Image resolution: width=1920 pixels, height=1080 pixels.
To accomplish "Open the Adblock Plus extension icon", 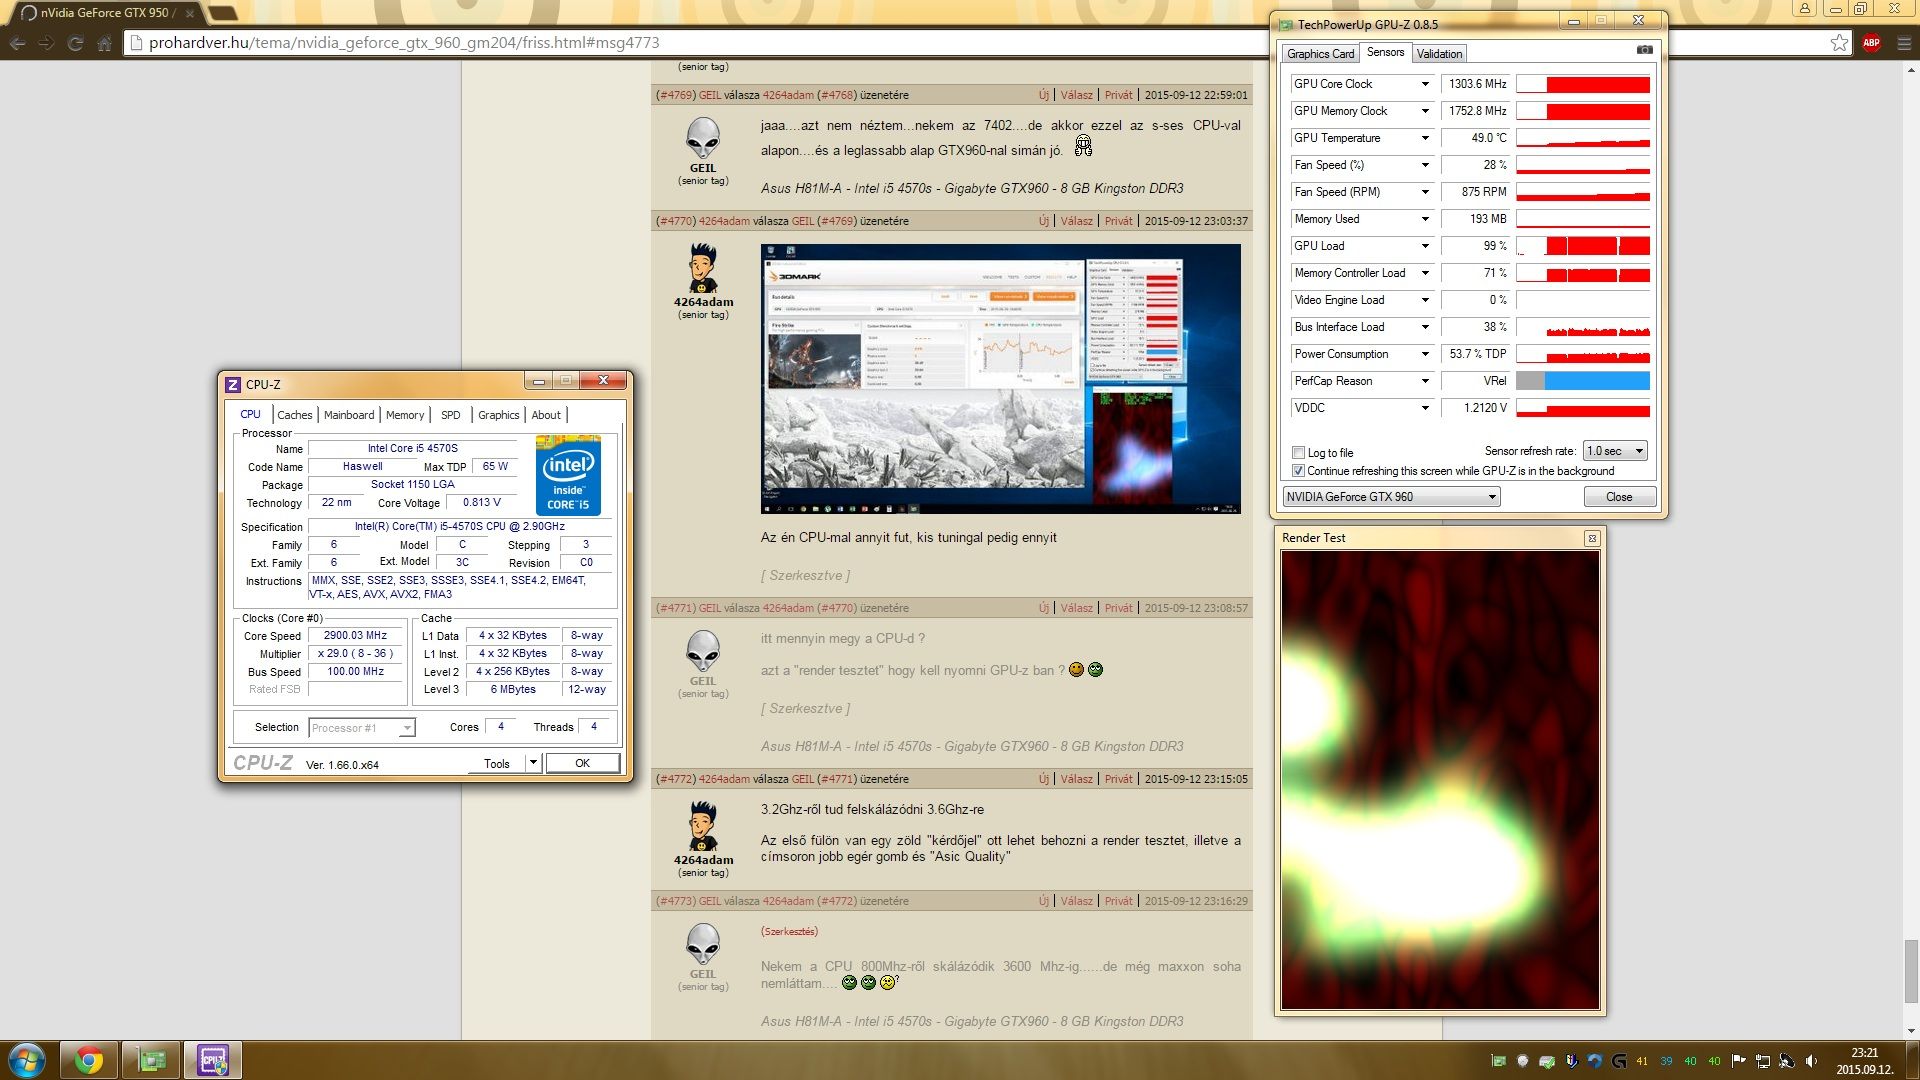I will click(x=1871, y=43).
